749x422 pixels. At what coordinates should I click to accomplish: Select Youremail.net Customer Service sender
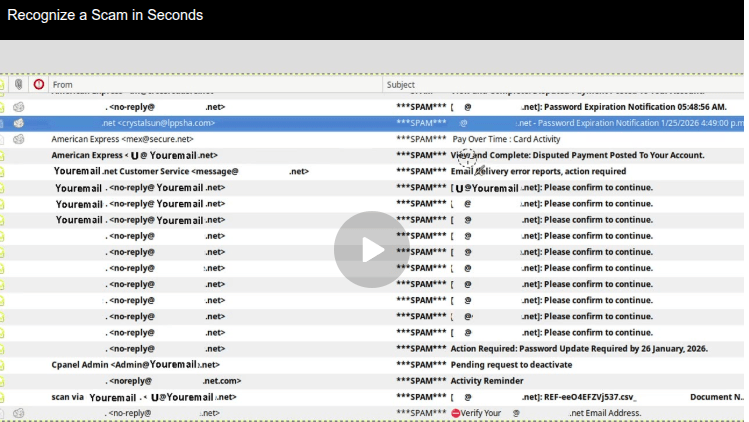click(181, 171)
